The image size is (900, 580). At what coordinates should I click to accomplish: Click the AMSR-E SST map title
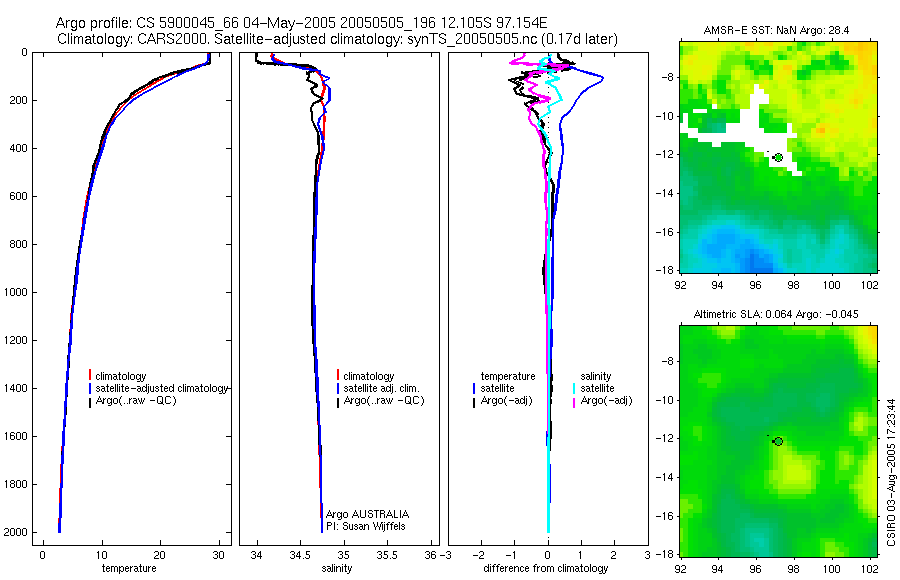[777, 30]
